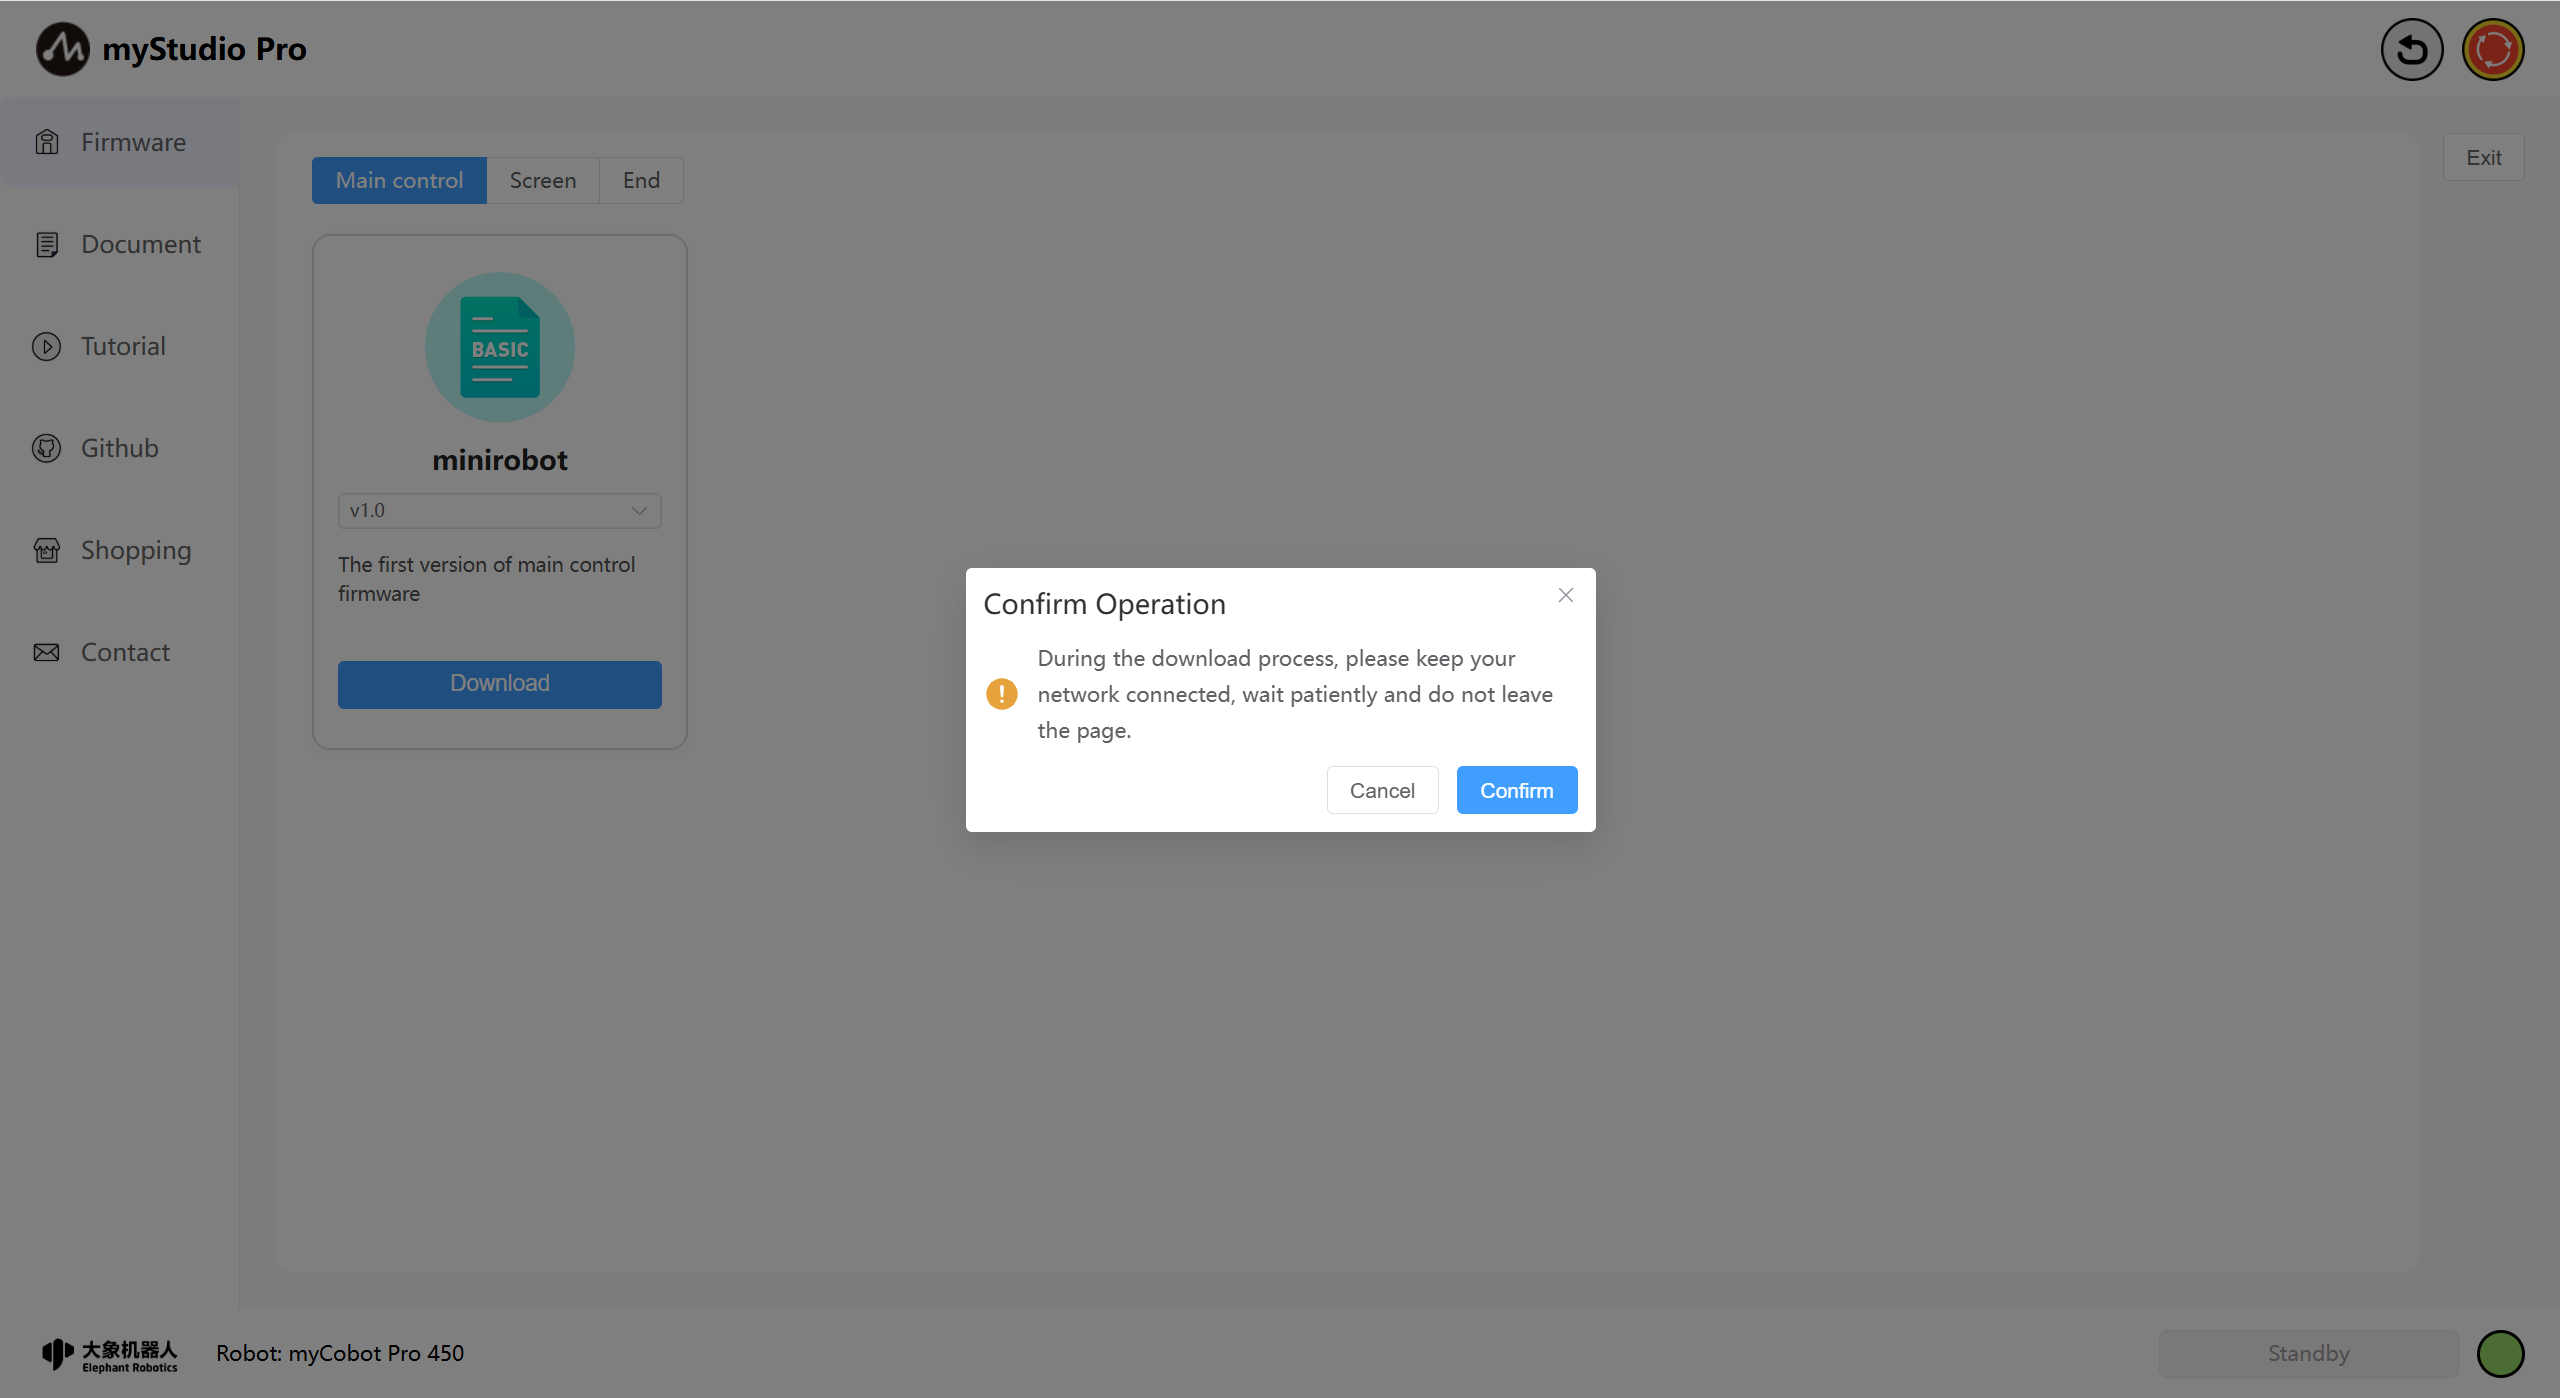Viewport: 2560px width, 1398px height.
Task: Click the BASIC minirobot firmware icon
Action: point(499,347)
